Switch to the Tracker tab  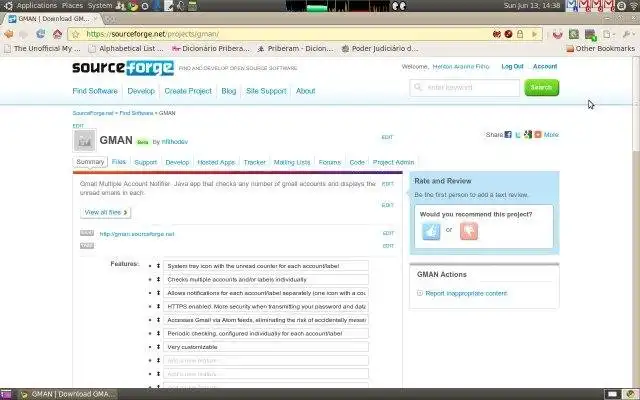pyautogui.click(x=255, y=162)
